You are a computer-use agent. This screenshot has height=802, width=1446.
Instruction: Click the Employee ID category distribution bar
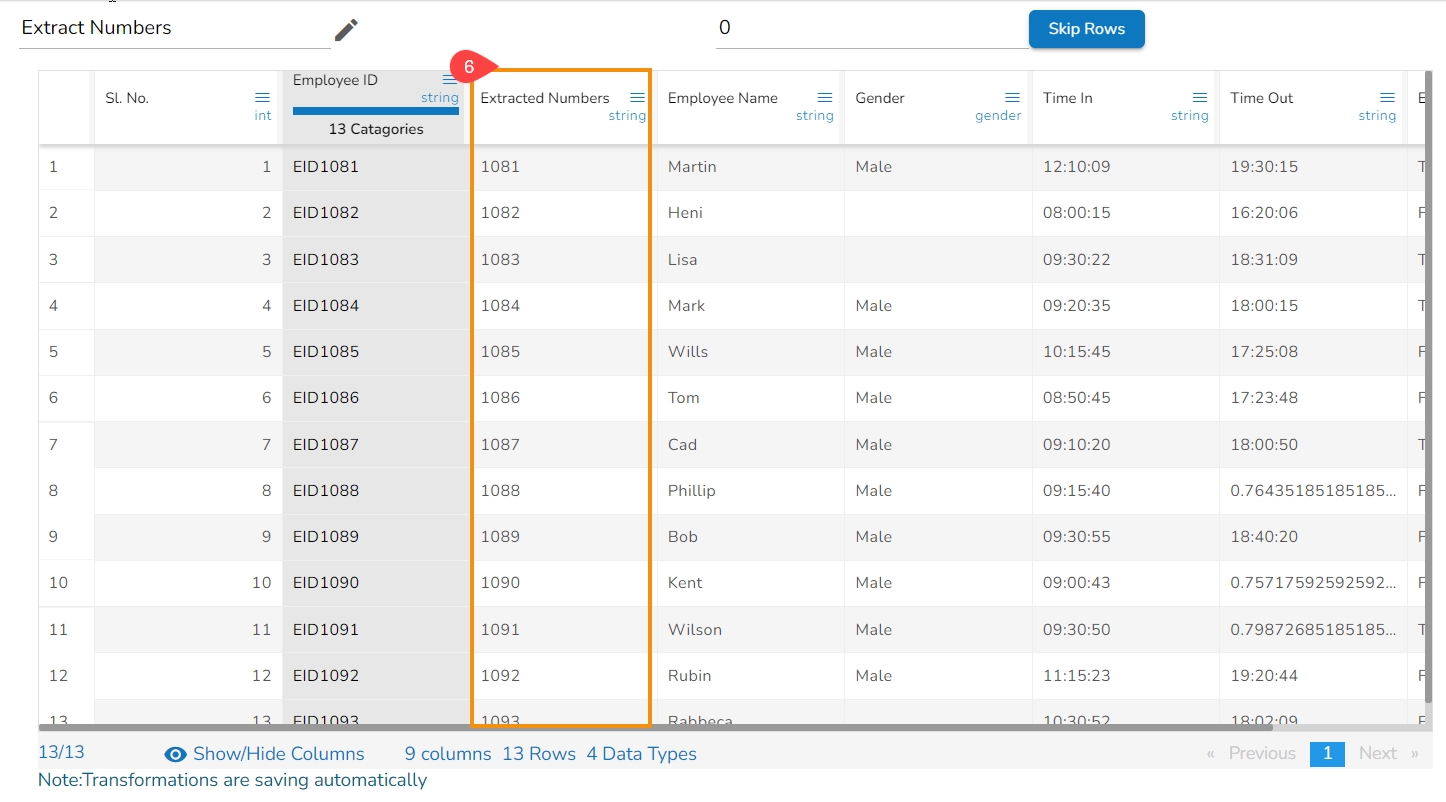375,111
